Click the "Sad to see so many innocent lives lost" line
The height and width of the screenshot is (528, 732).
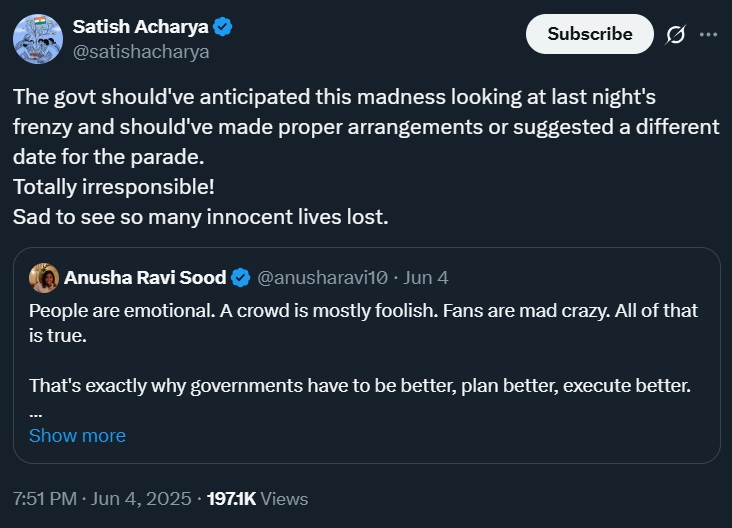(x=200, y=216)
